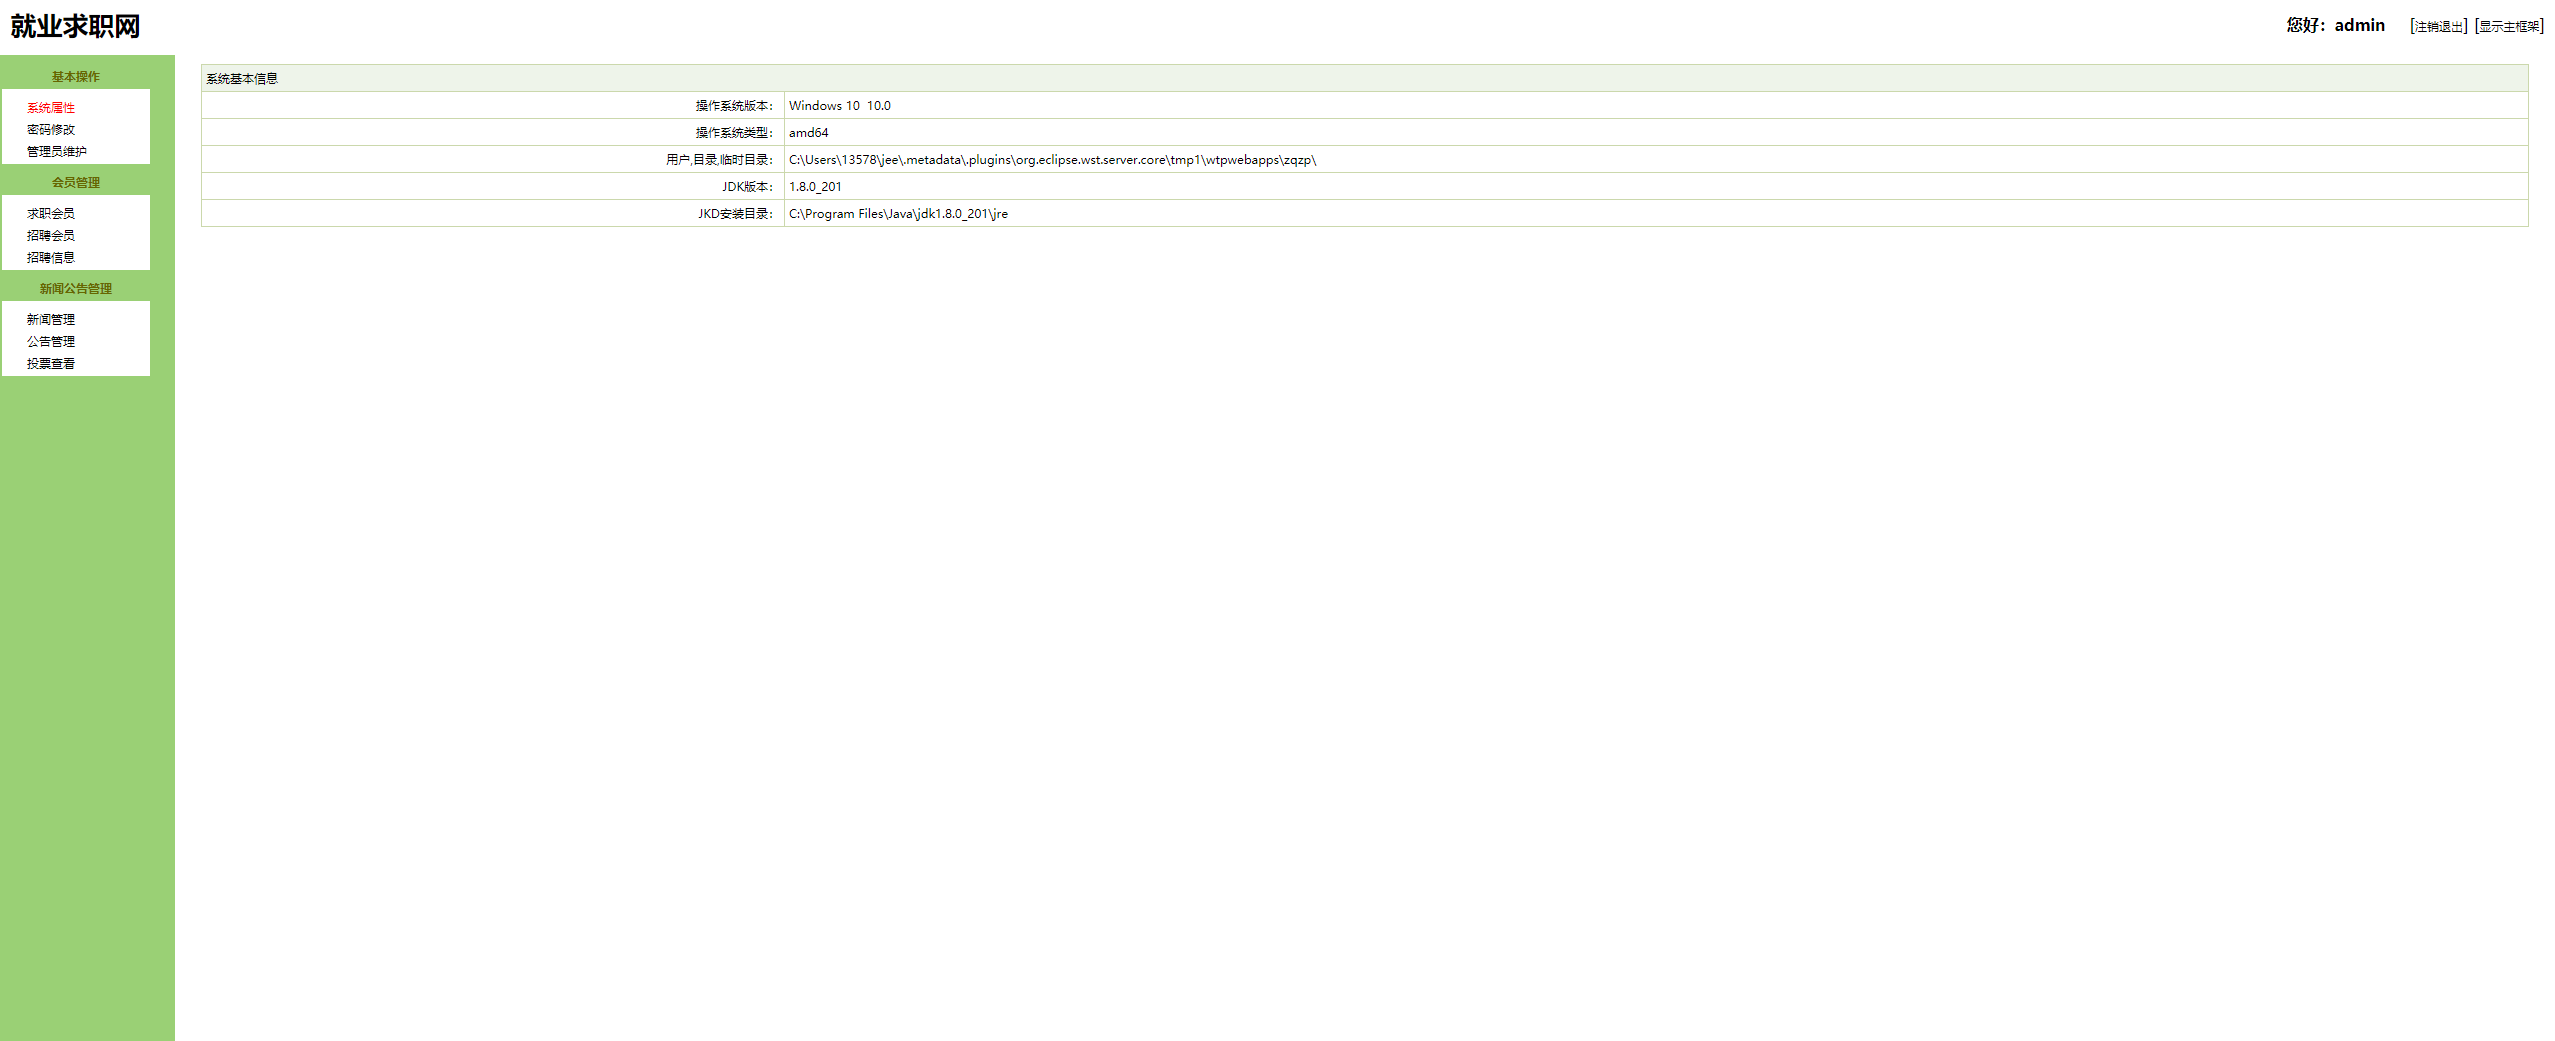Click the 显示主框架 link

click(2509, 27)
